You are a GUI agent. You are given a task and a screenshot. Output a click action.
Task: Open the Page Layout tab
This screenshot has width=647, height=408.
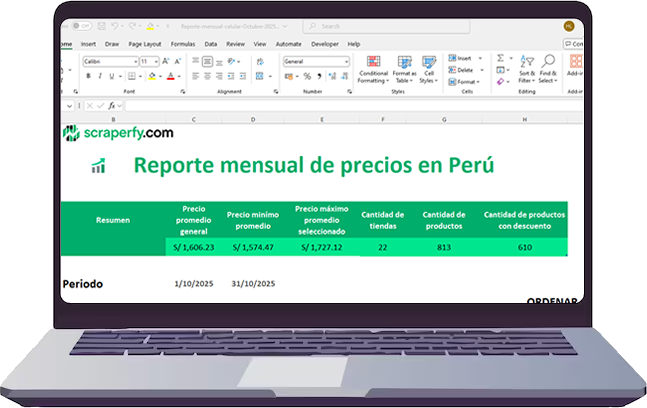(x=145, y=44)
